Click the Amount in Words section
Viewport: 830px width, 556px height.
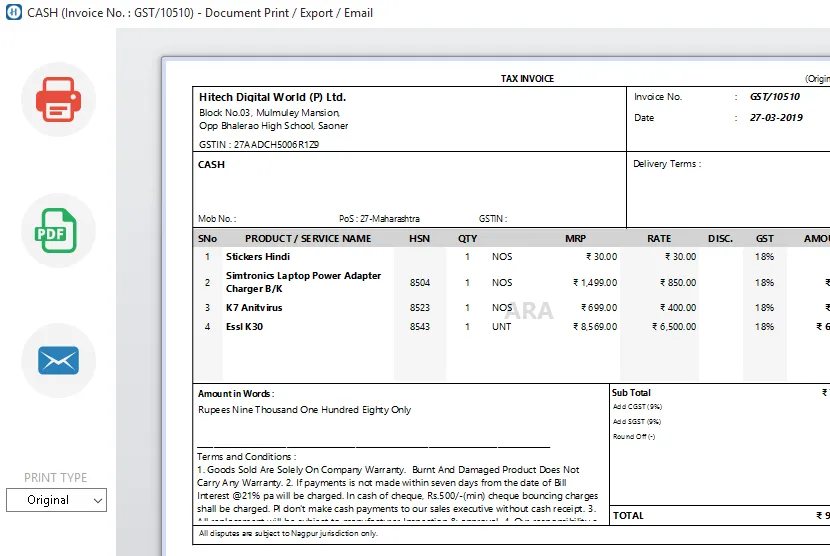236,394
